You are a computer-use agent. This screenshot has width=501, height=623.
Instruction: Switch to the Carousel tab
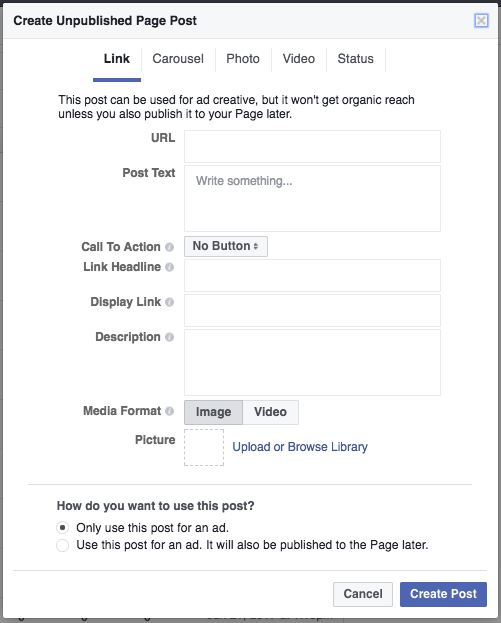178,59
